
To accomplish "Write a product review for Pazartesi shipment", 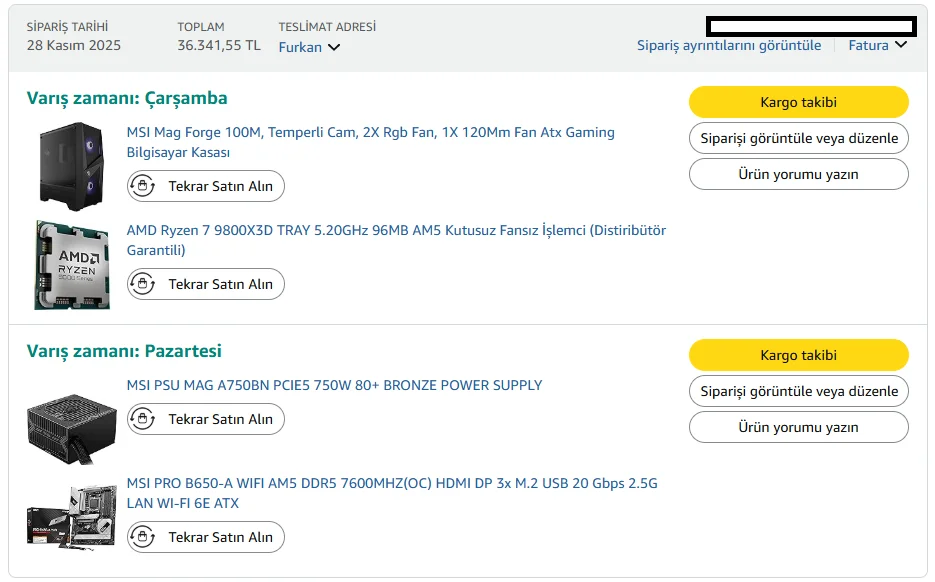I will point(798,427).
